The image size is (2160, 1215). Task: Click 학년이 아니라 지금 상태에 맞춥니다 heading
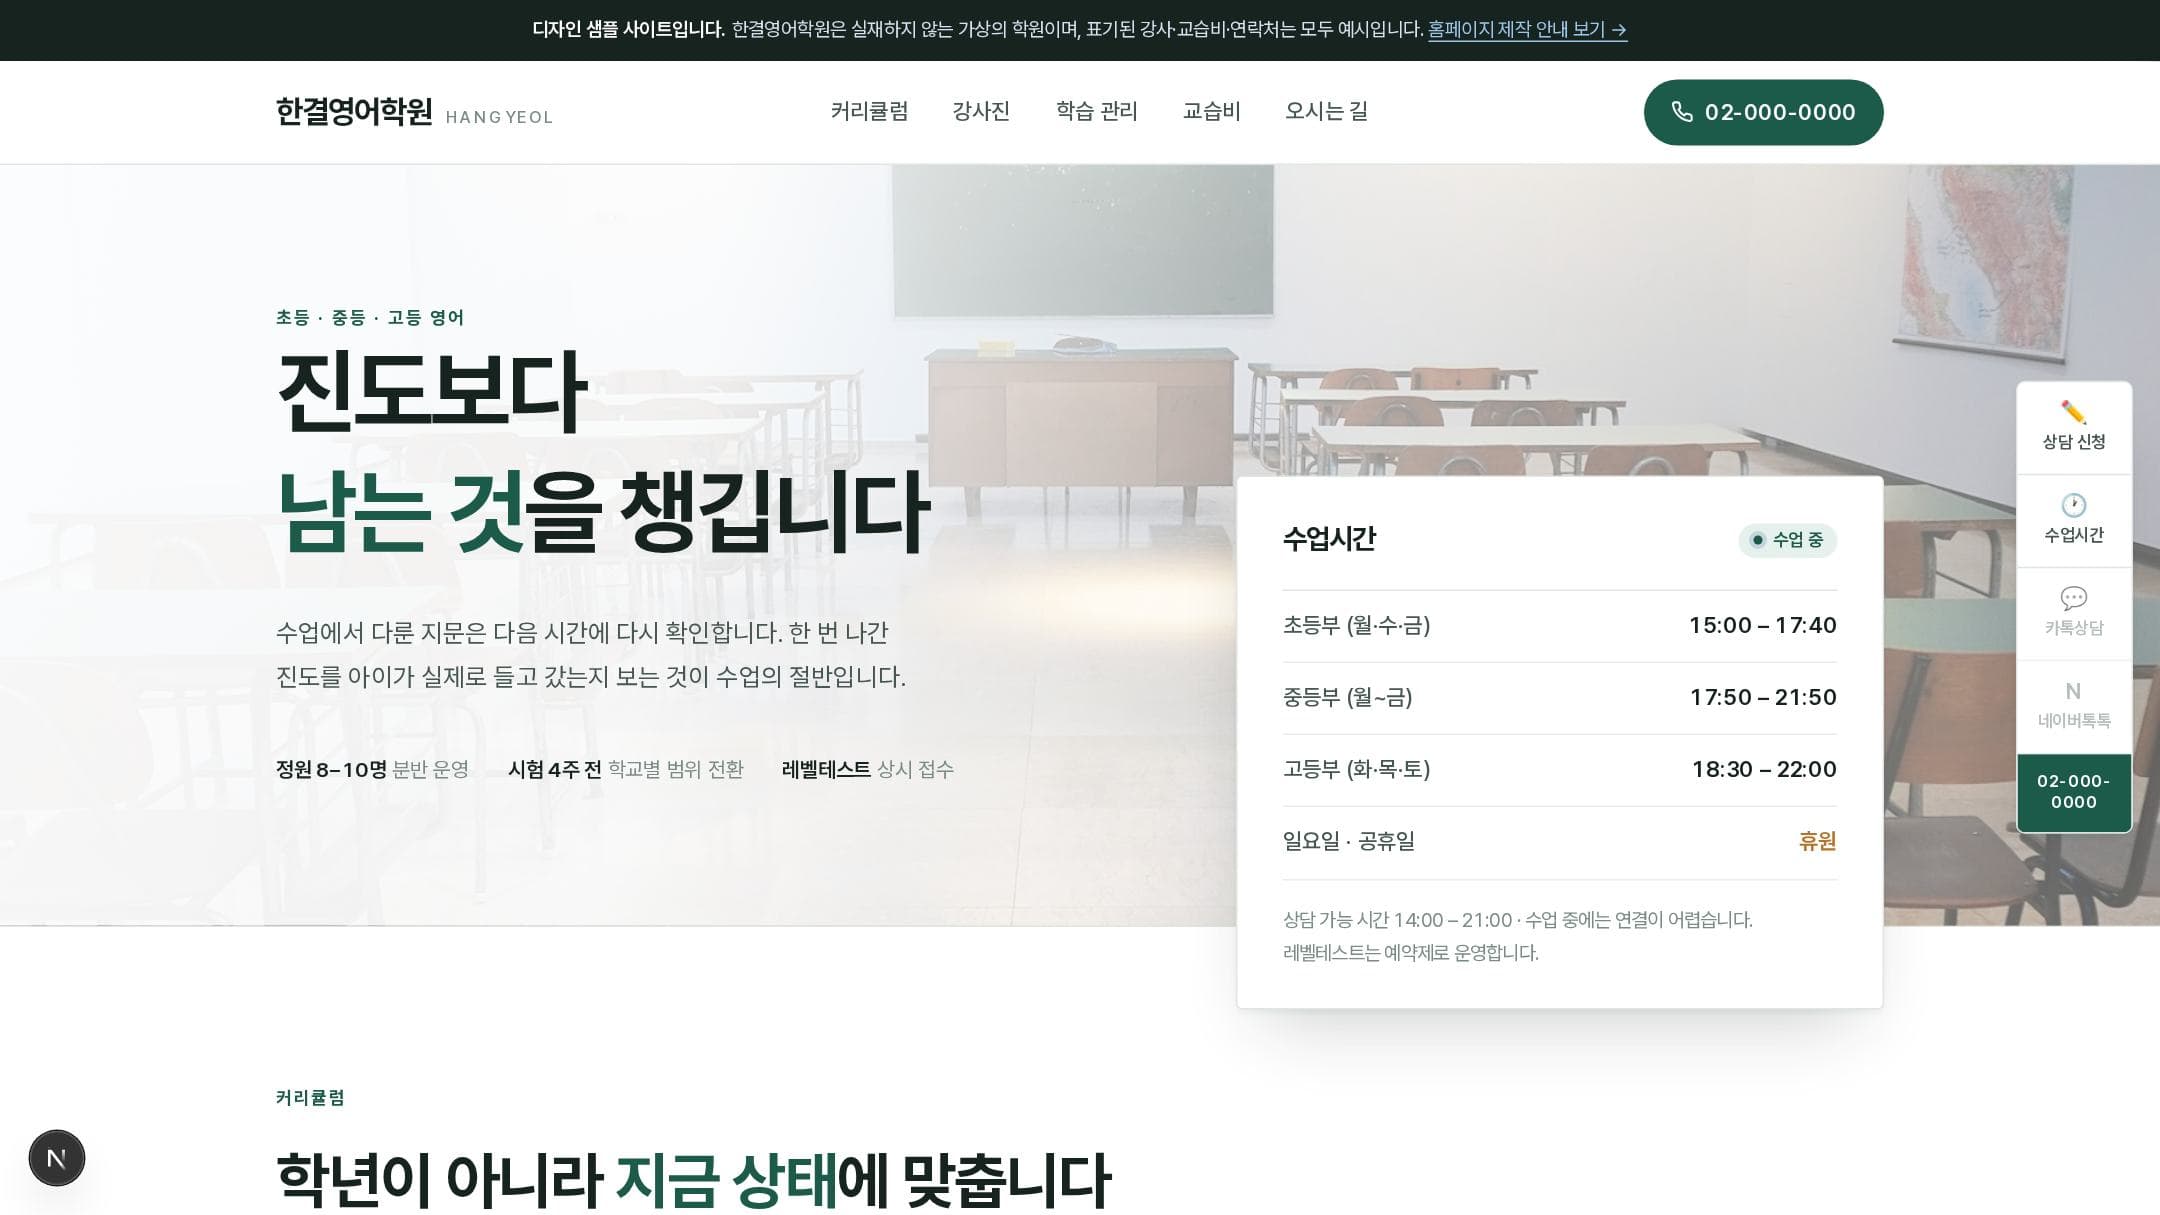[x=693, y=1180]
